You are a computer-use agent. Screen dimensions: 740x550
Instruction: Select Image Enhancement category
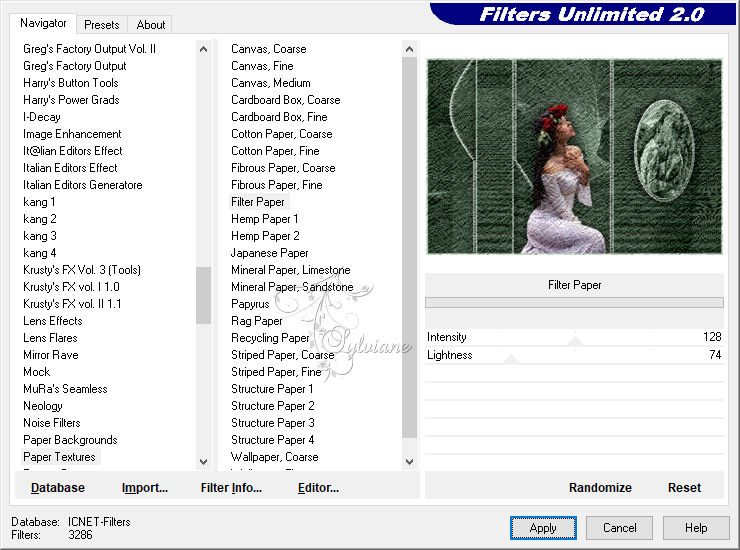[x=72, y=134]
